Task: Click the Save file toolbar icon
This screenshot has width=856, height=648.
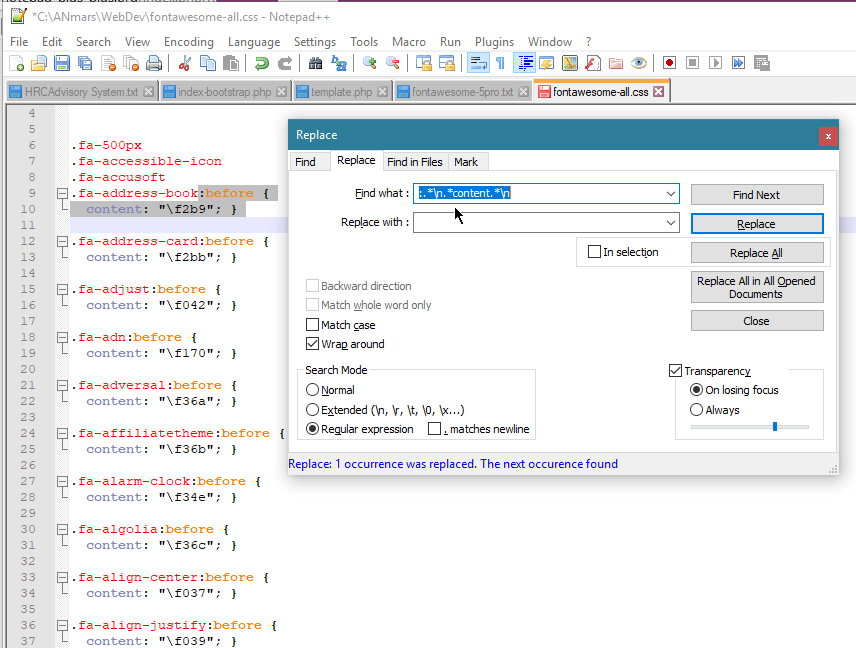Action: 62,63
